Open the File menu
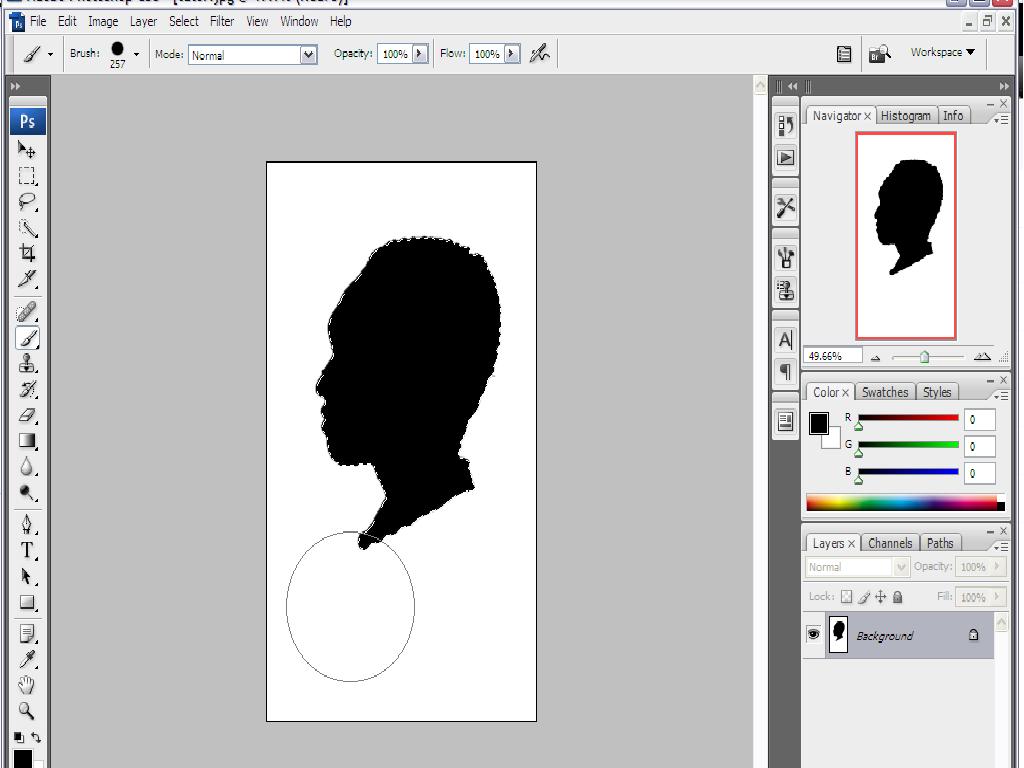The image size is (1024, 768). [x=38, y=22]
